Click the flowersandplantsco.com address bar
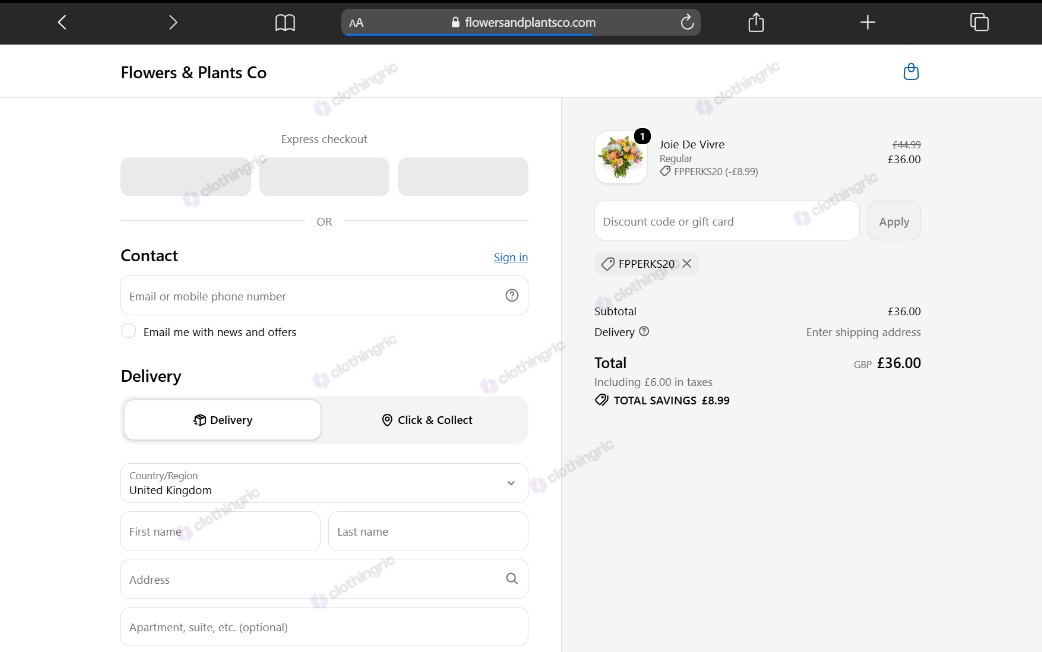This screenshot has width=1042, height=652. [521, 23]
